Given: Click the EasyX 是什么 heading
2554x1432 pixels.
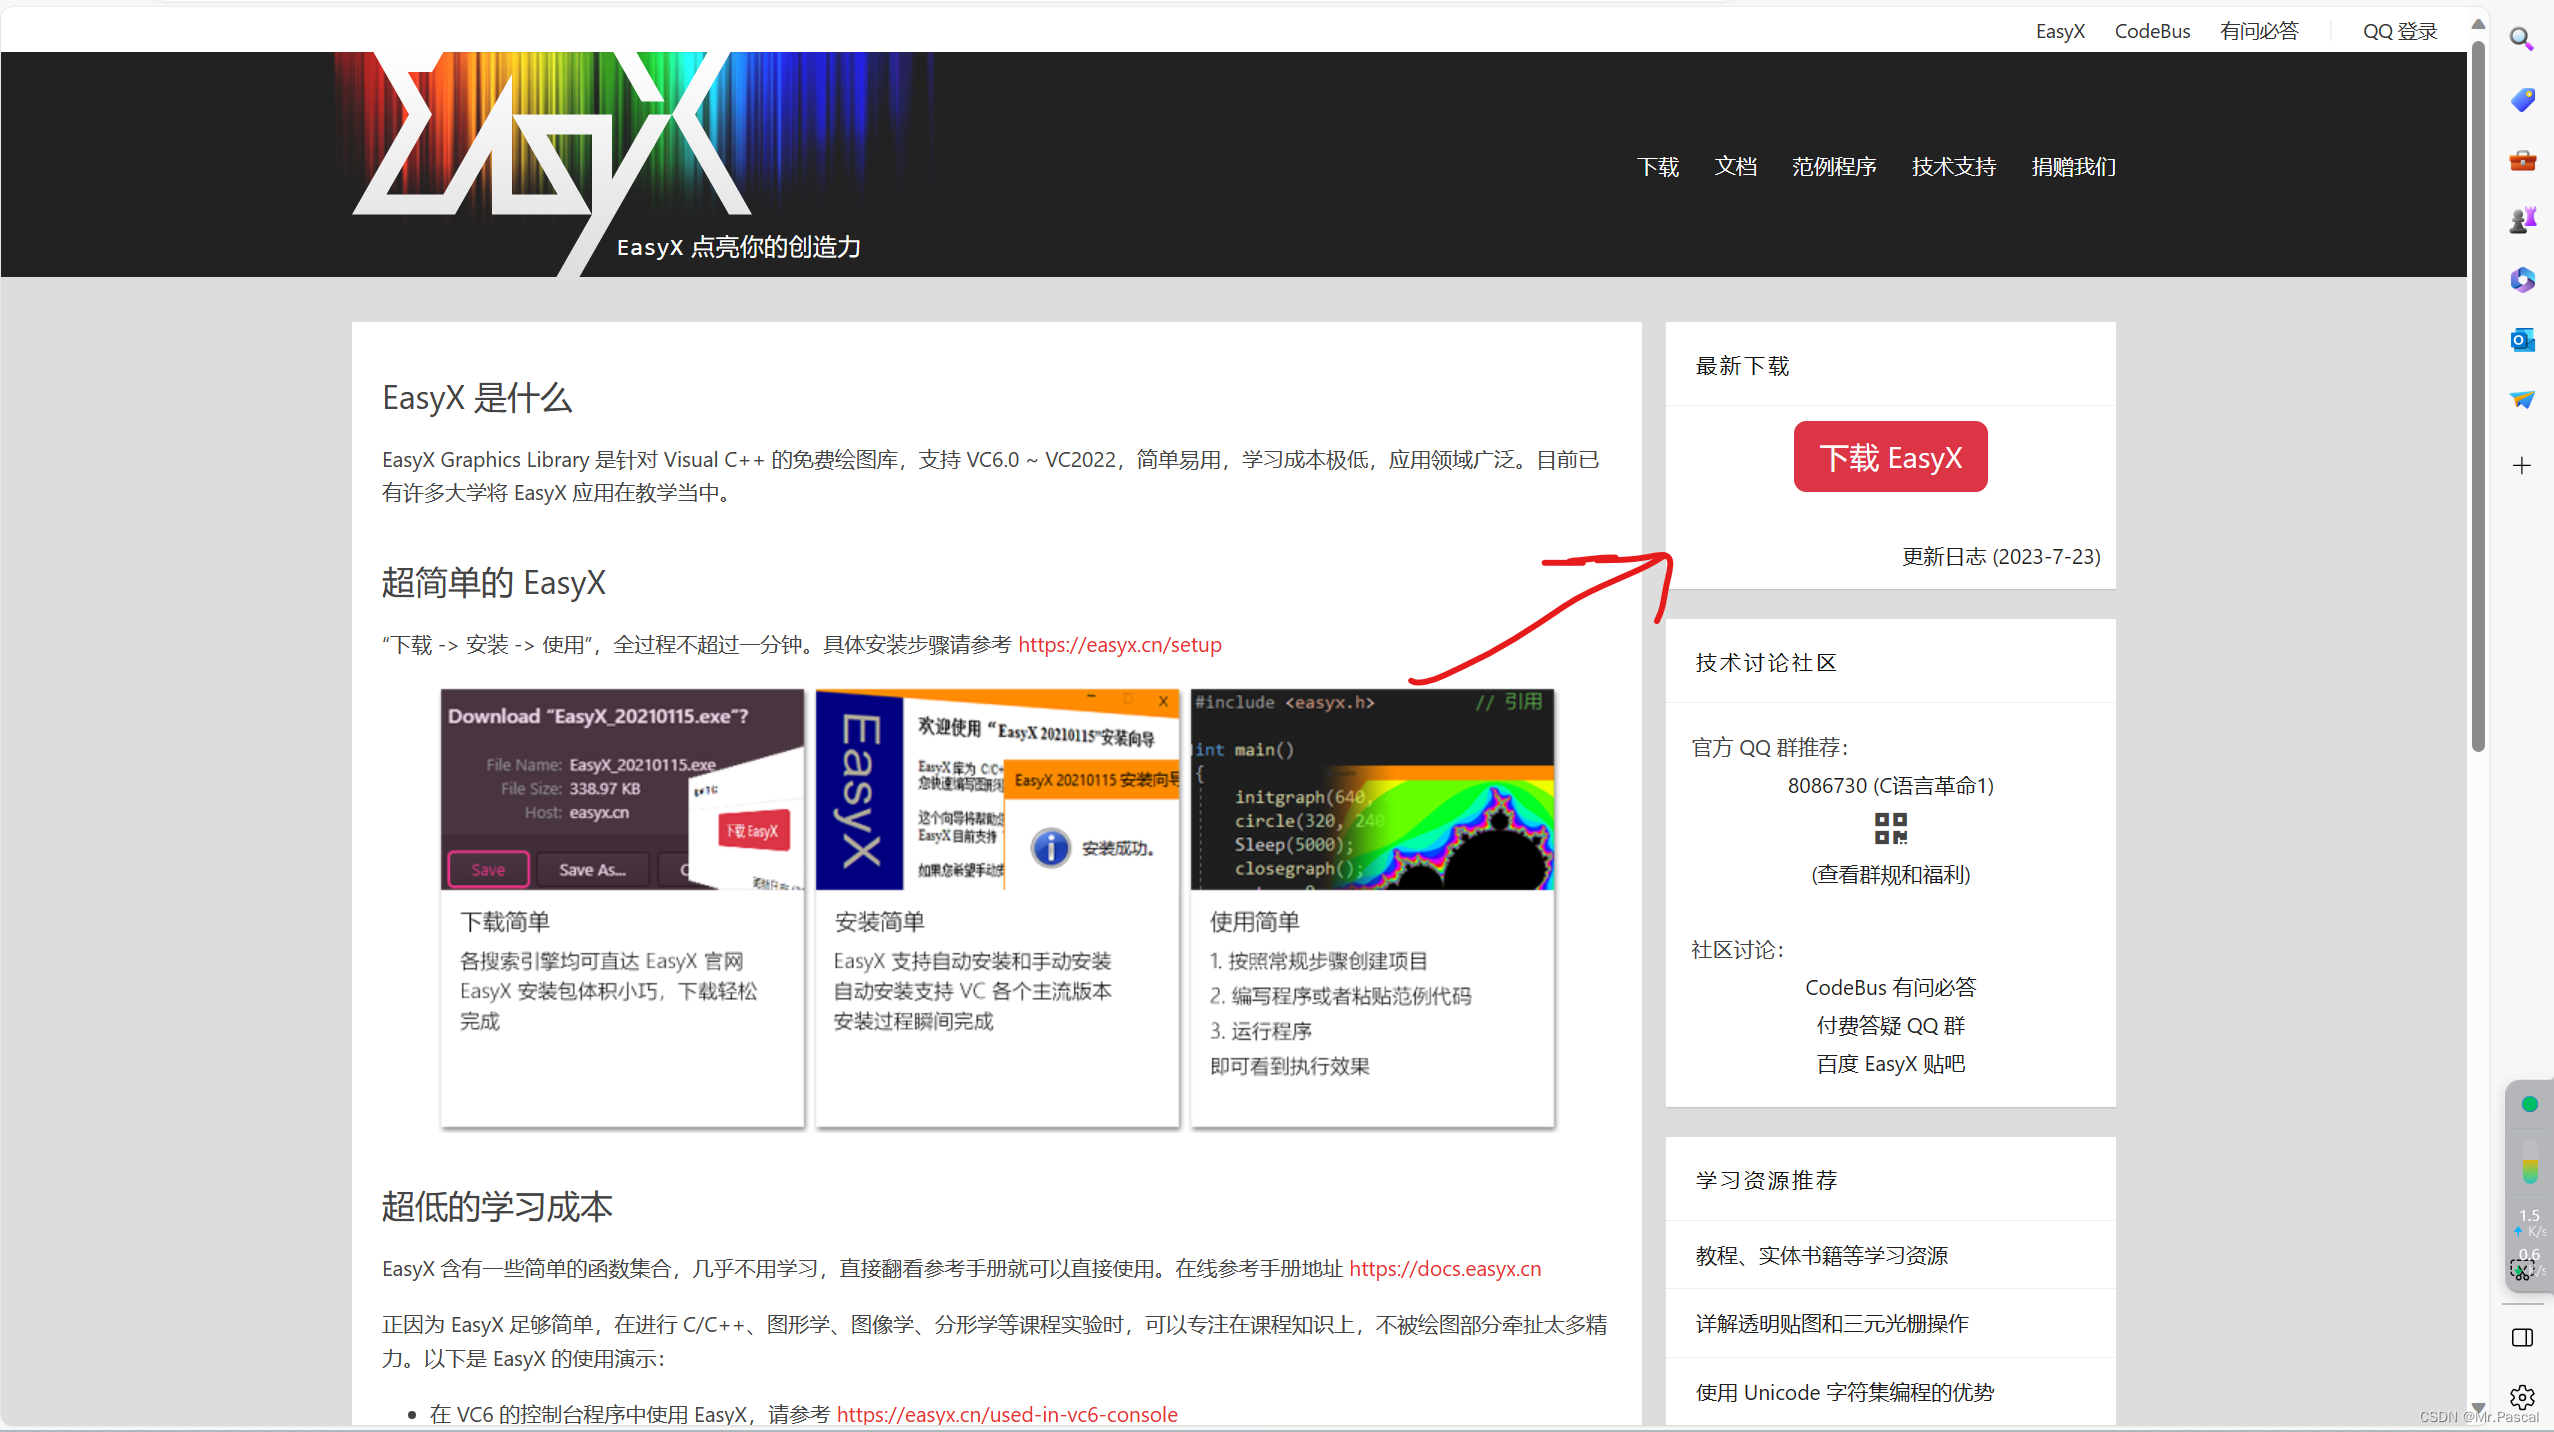Looking at the screenshot, I should click(477, 398).
